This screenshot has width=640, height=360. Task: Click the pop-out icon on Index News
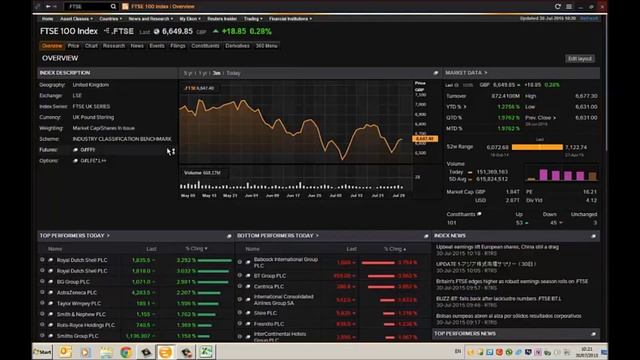click(593, 236)
